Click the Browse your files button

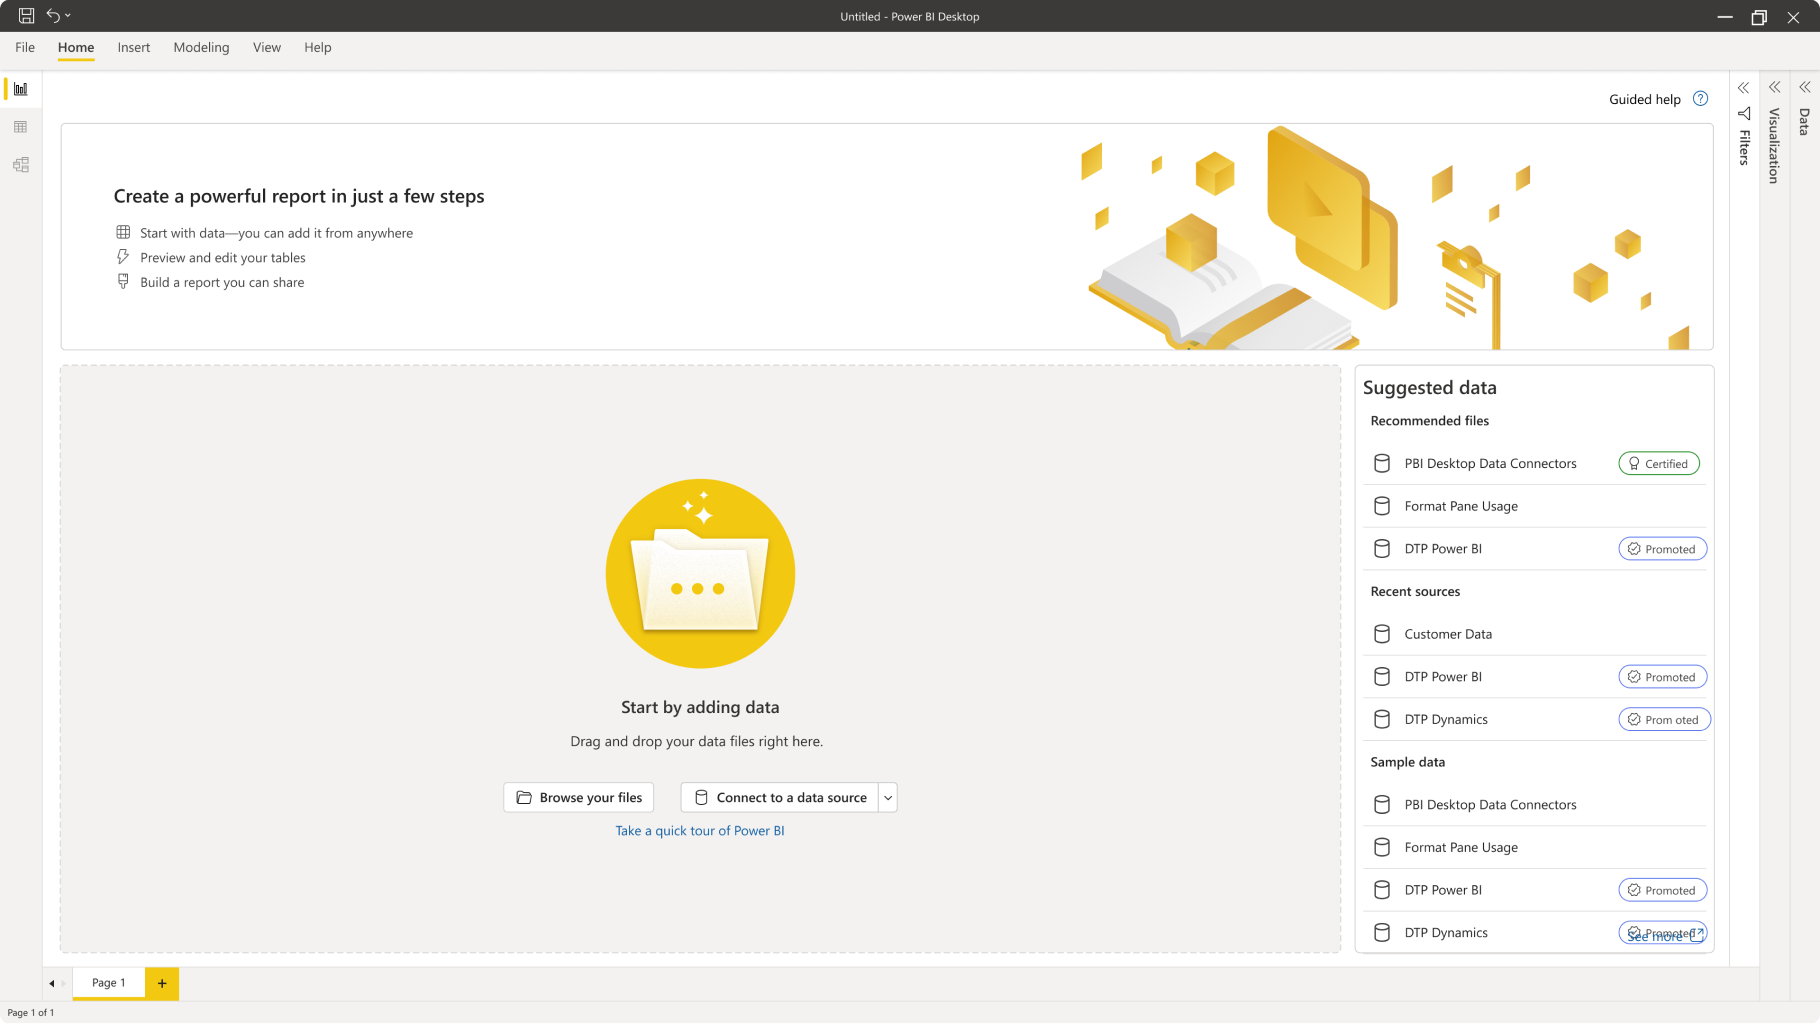[x=579, y=798]
